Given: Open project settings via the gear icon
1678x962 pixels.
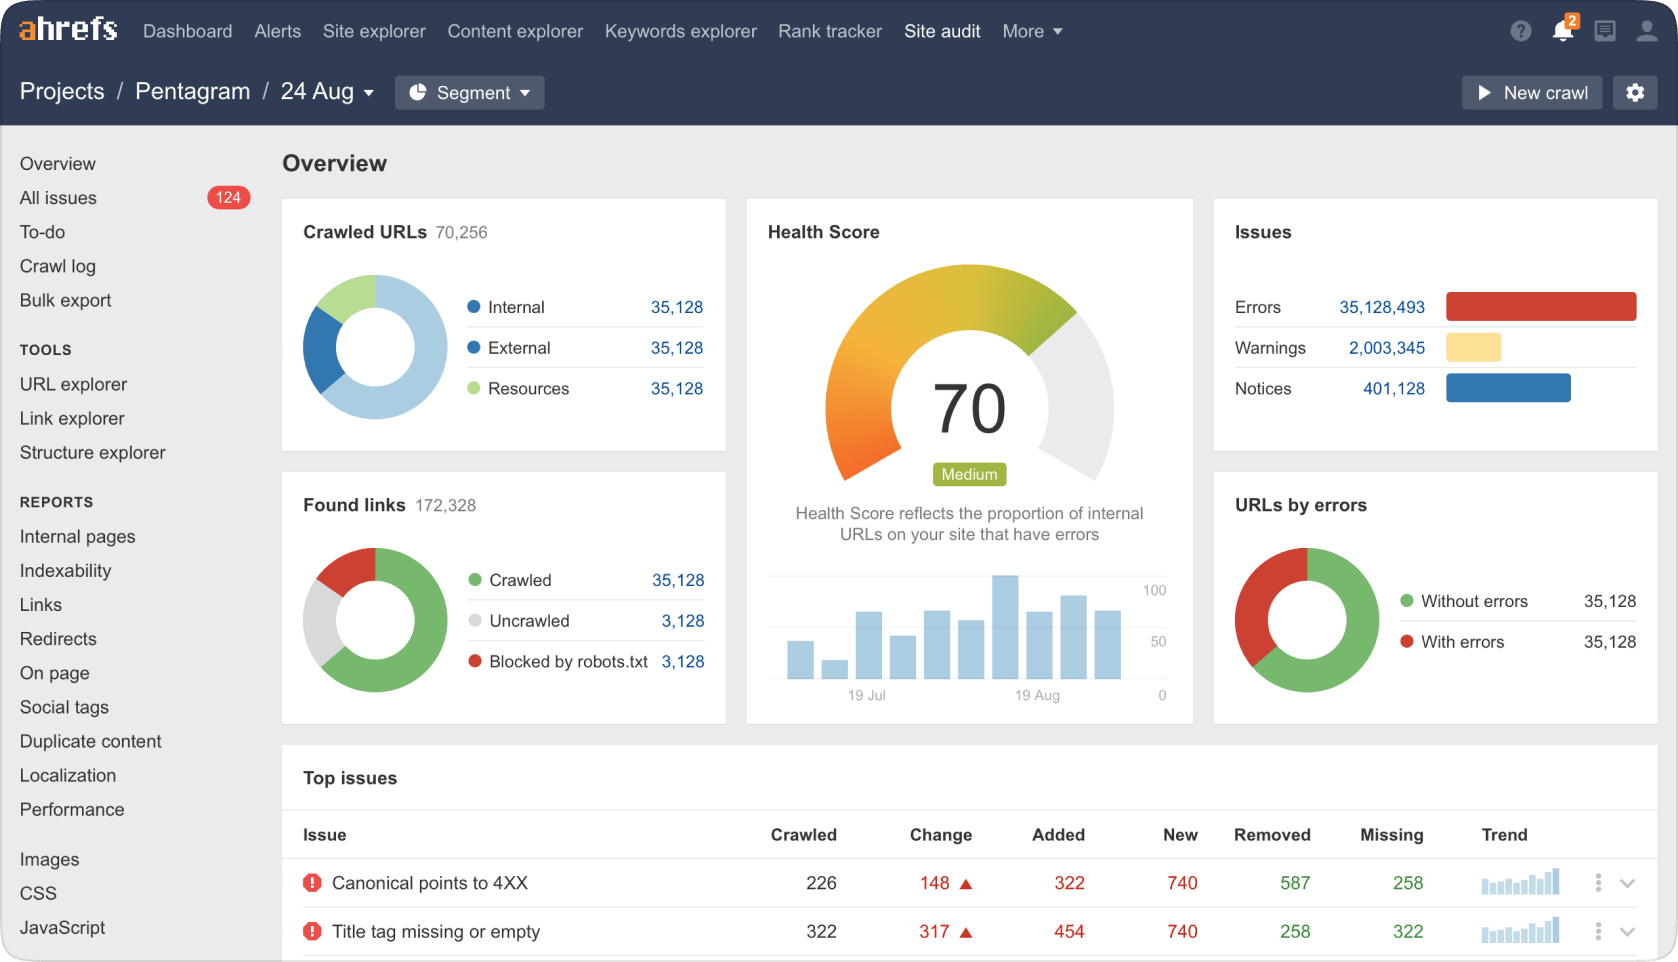Looking at the screenshot, I should tap(1635, 92).
